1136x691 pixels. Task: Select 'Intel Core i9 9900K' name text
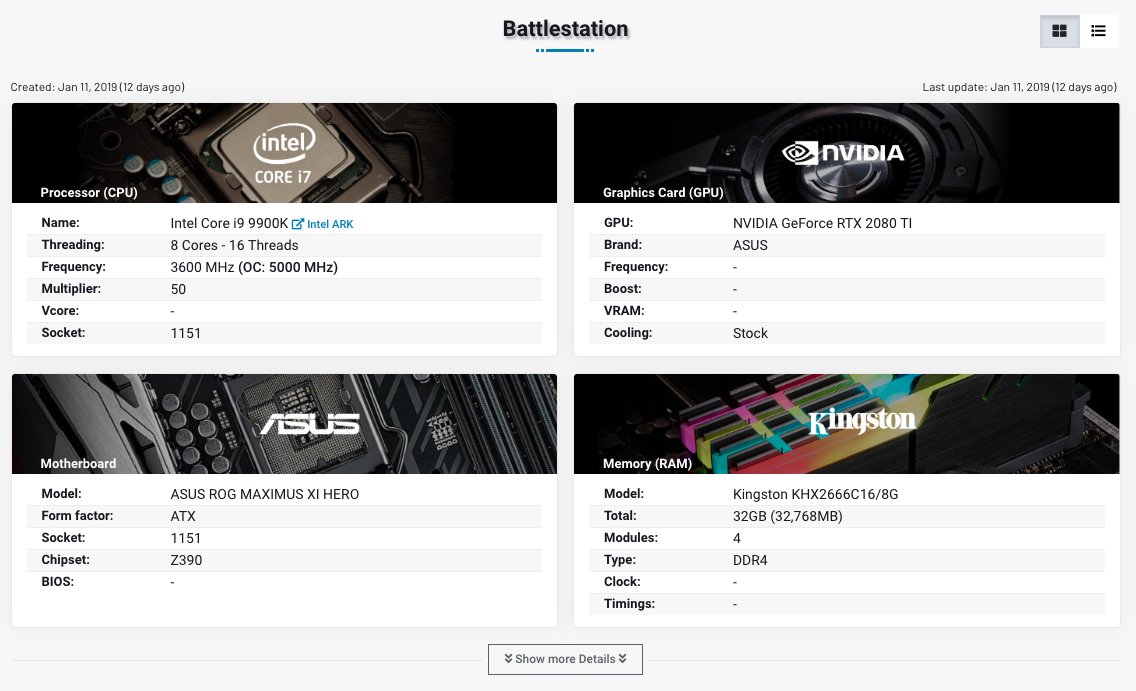229,224
